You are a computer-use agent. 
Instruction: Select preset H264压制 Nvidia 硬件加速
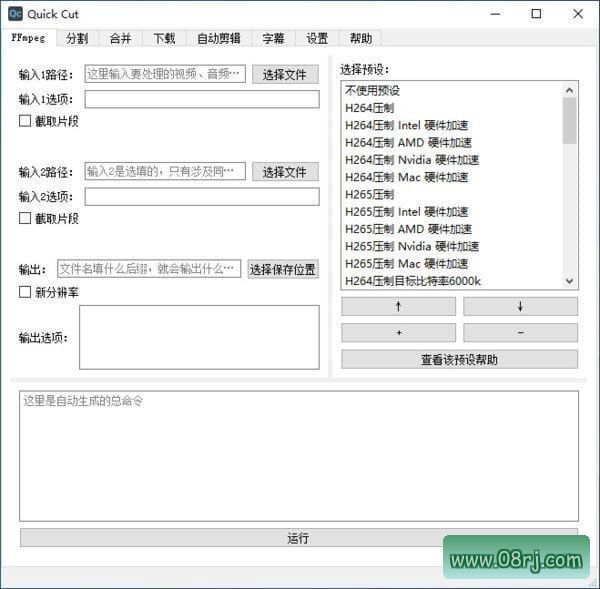[453, 160]
